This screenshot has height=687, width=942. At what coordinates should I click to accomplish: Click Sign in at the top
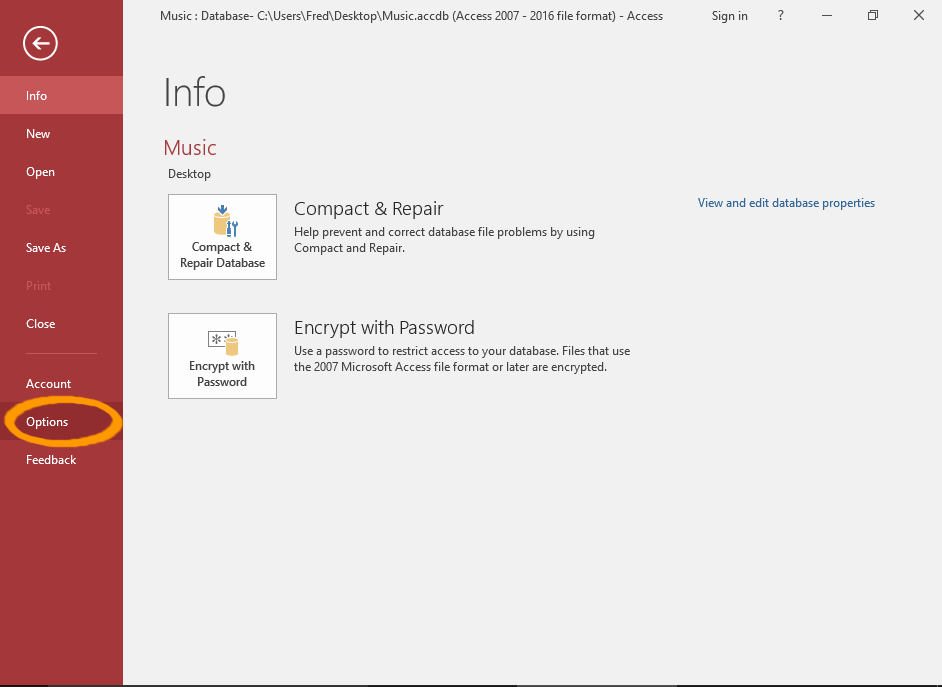pos(729,16)
